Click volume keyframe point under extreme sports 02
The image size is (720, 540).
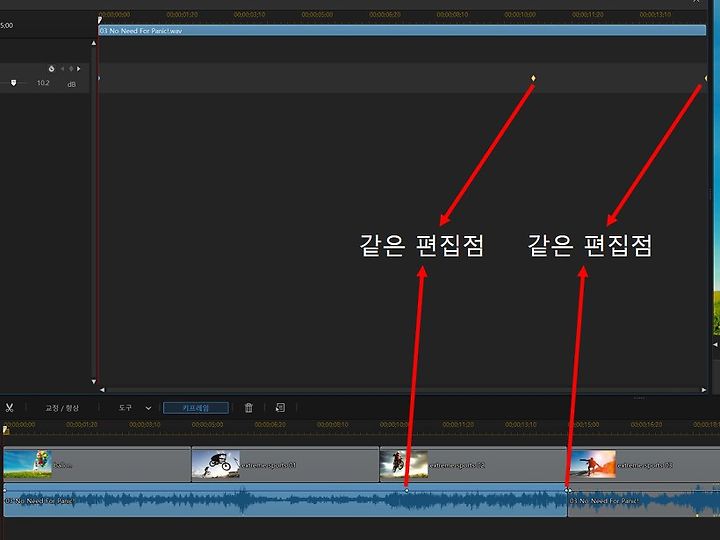[x=406, y=490]
